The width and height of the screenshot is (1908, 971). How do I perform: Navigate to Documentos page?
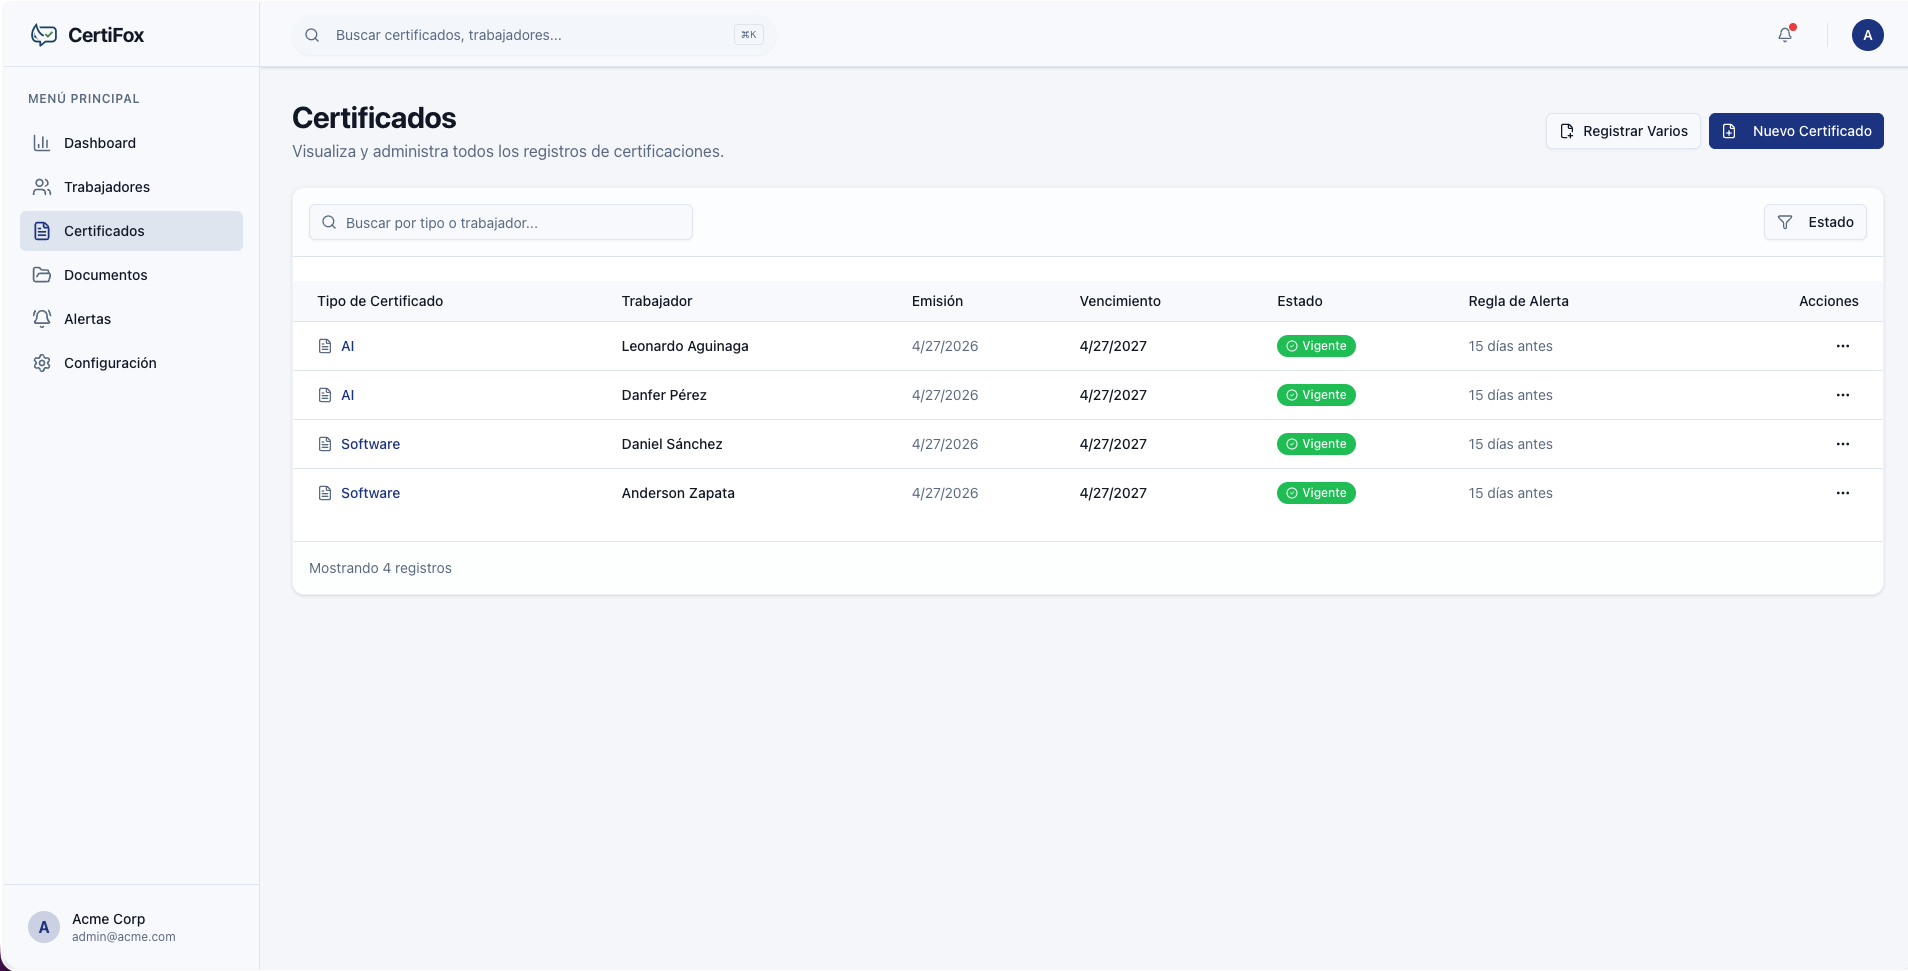click(x=105, y=275)
